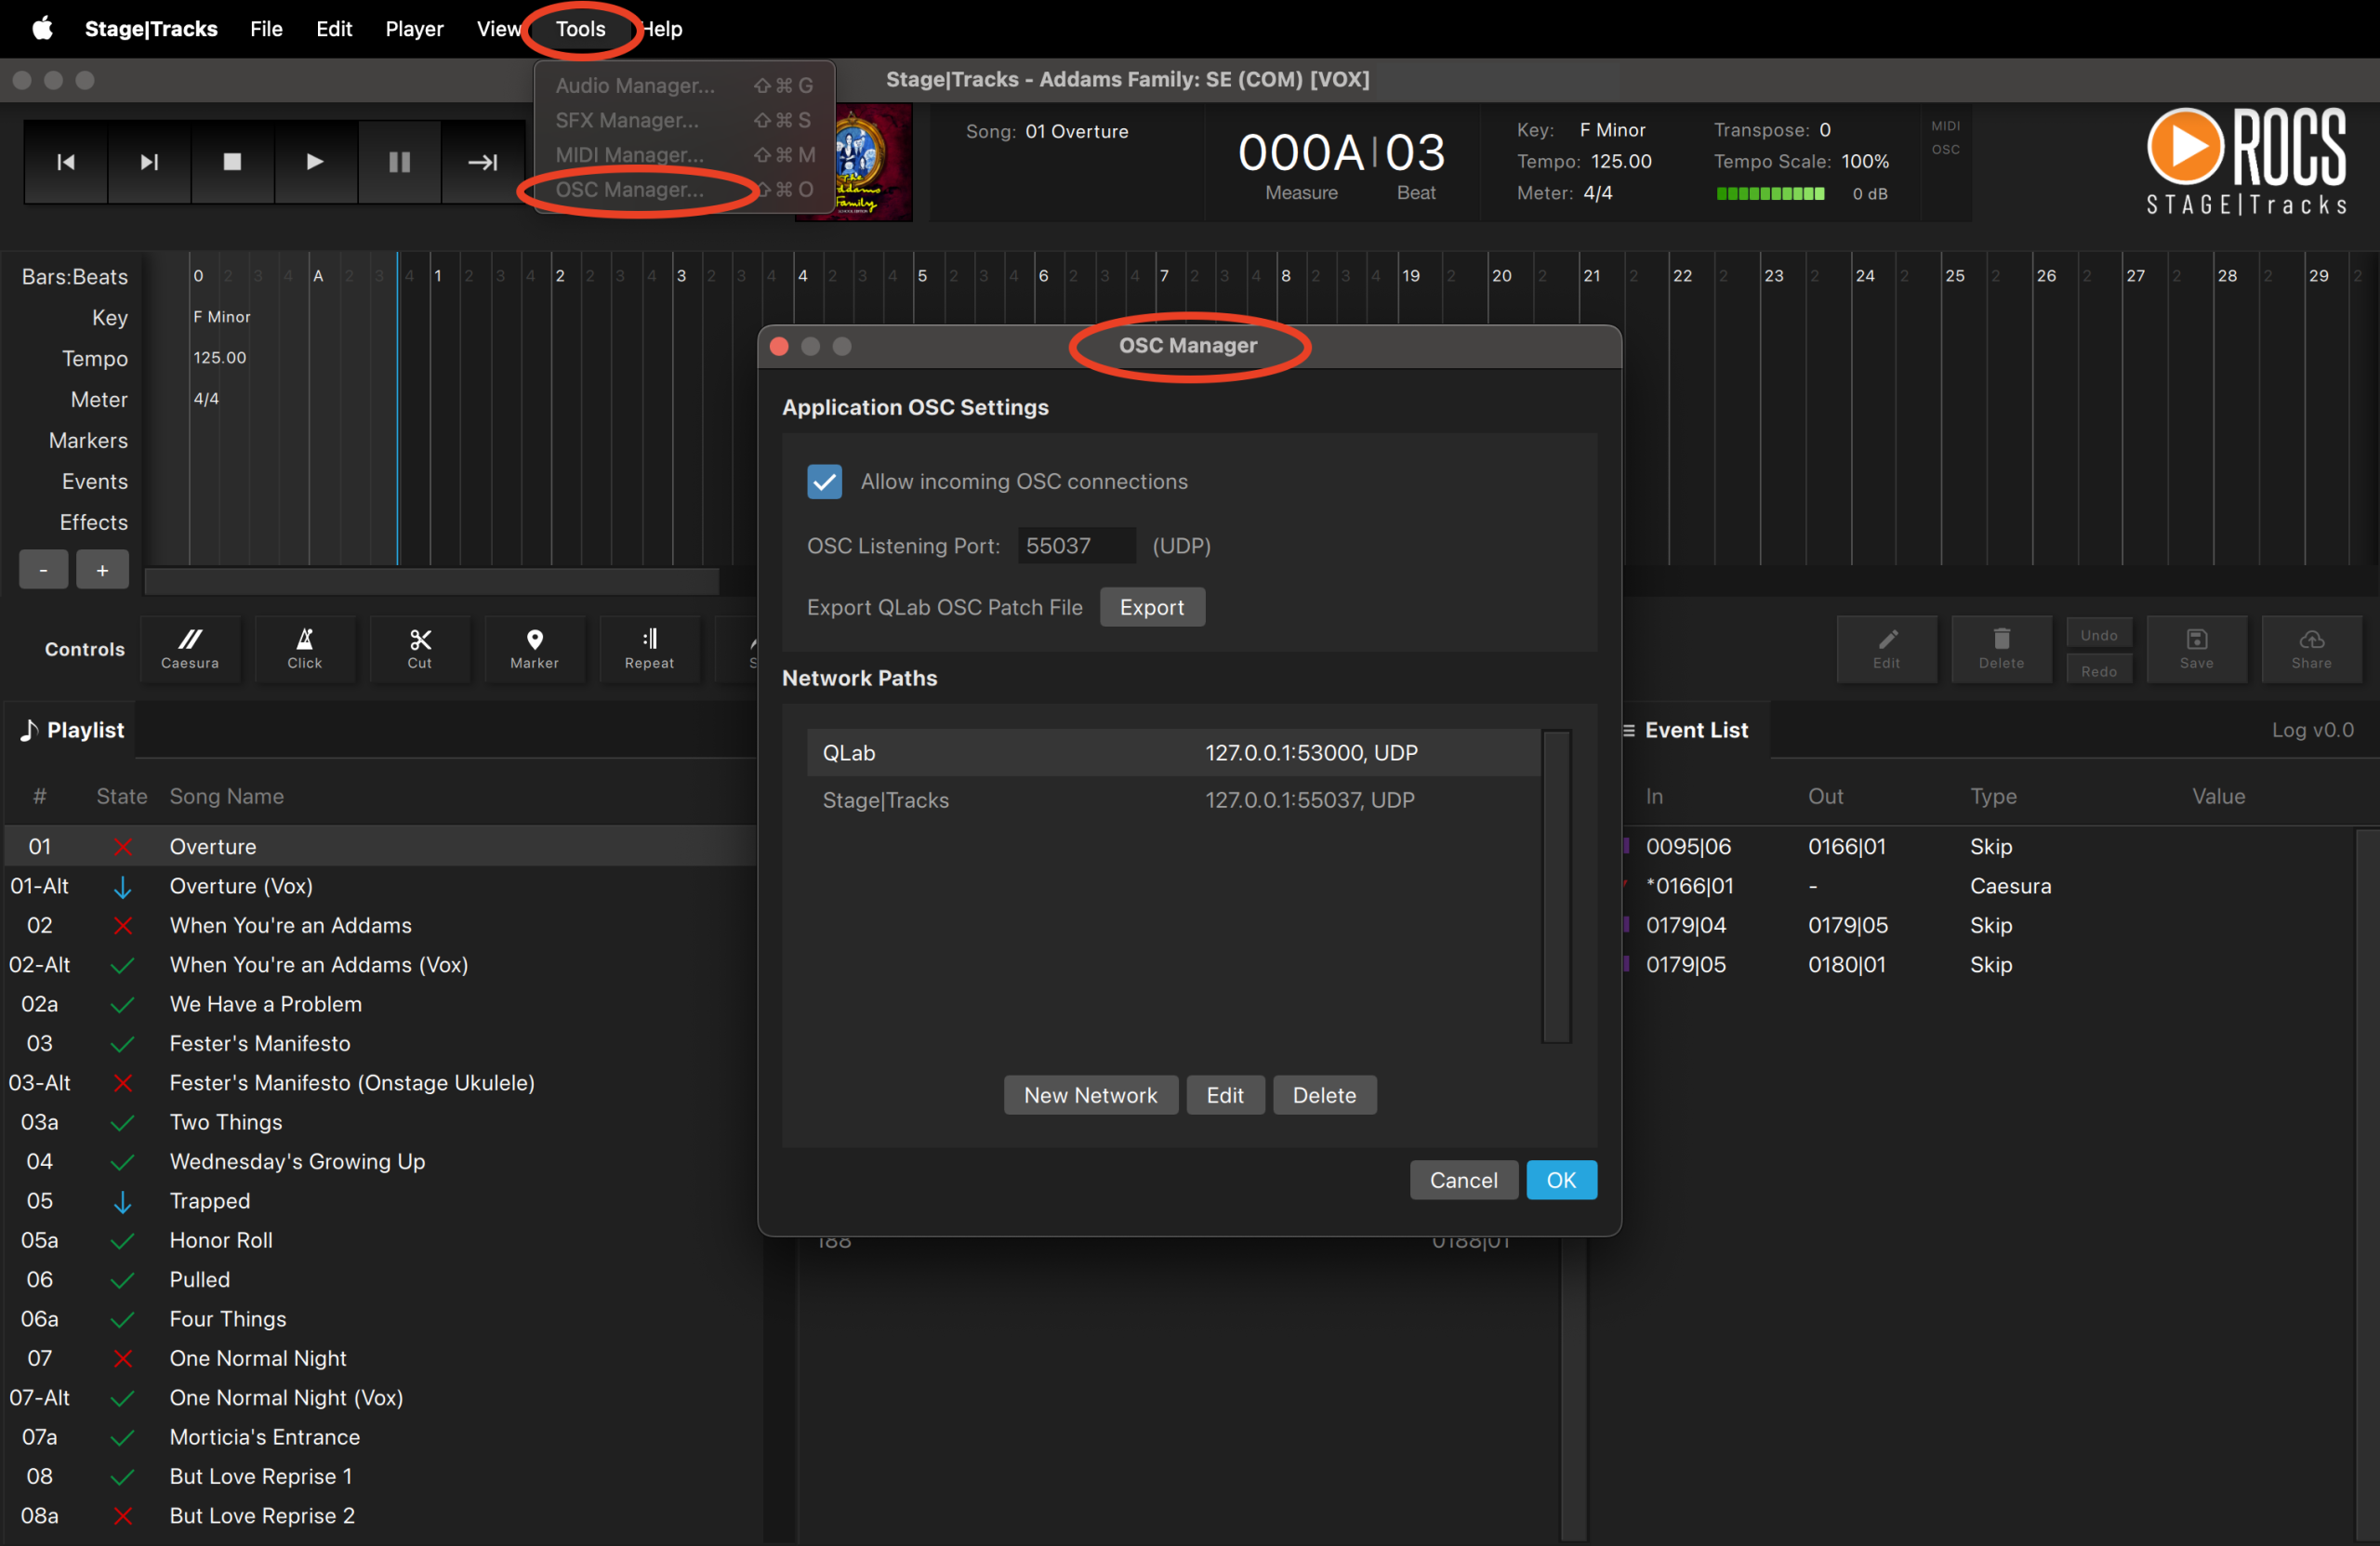Open the File menu
This screenshot has height=1546, width=2380.
click(x=266, y=28)
